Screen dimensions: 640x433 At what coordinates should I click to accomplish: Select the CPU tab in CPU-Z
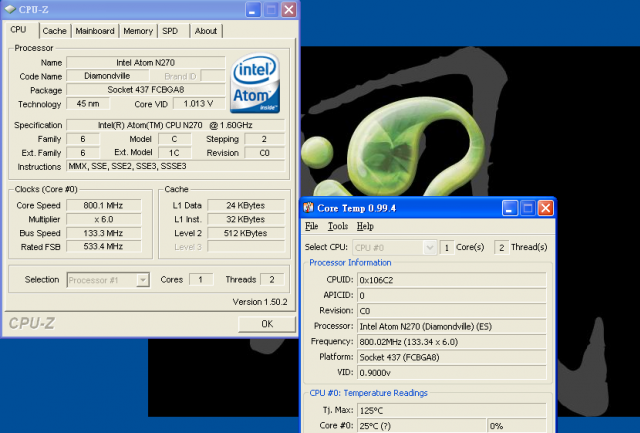coord(18,30)
